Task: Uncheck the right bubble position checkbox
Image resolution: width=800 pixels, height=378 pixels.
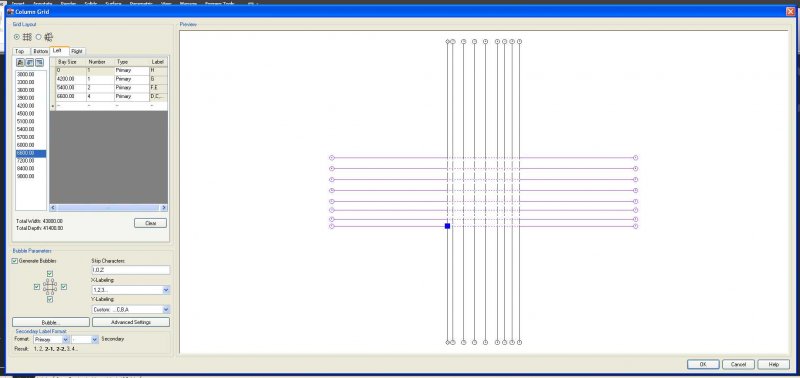Action: (64, 287)
